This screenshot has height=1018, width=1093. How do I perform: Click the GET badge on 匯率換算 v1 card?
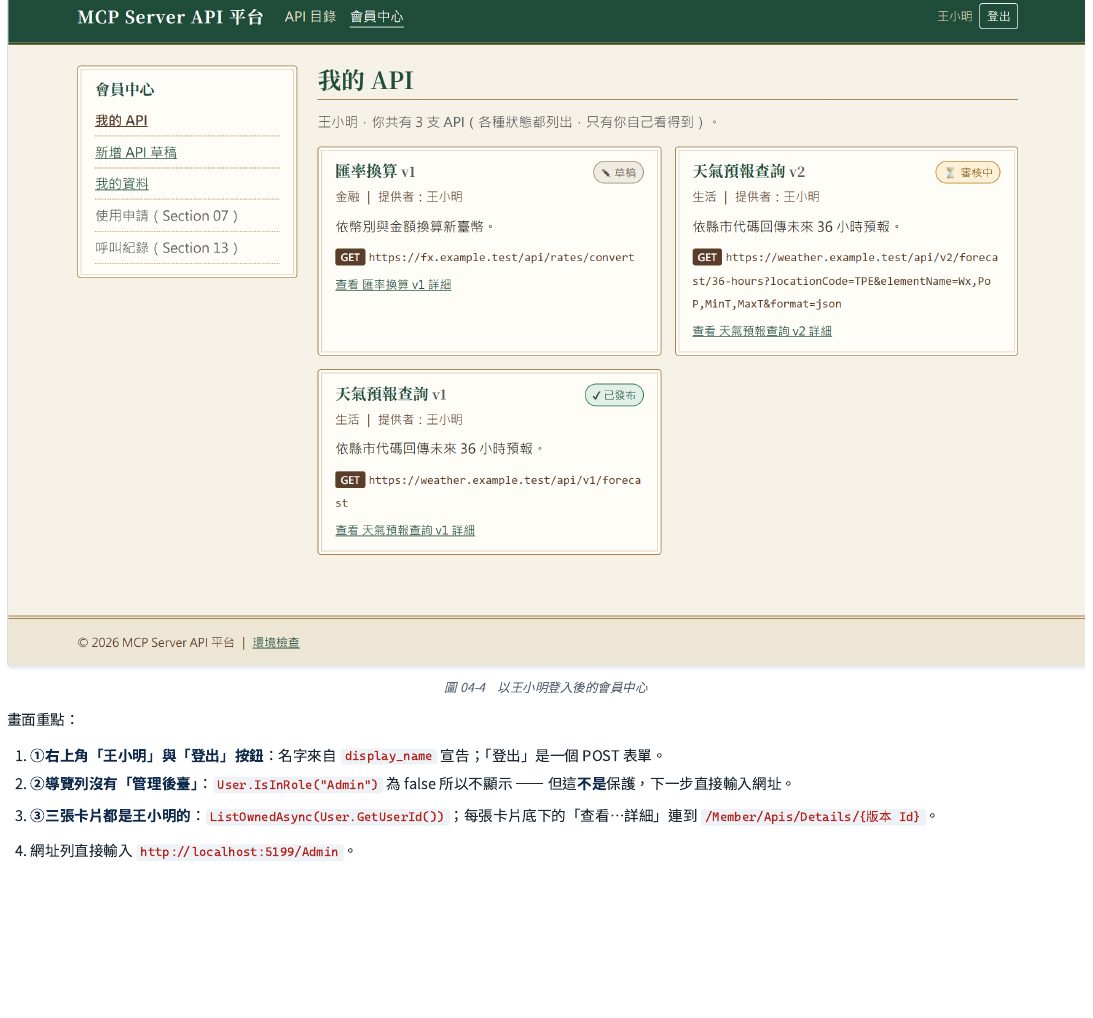tap(350, 257)
